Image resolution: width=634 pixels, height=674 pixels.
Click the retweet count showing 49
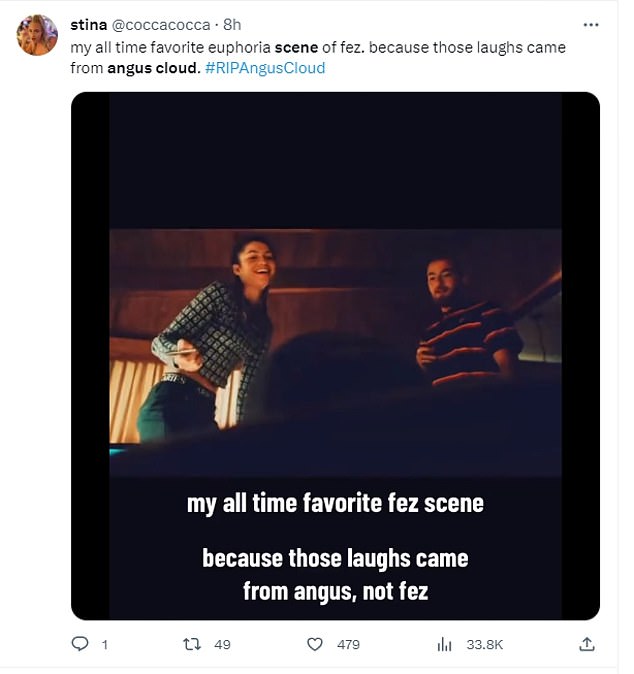click(x=222, y=645)
